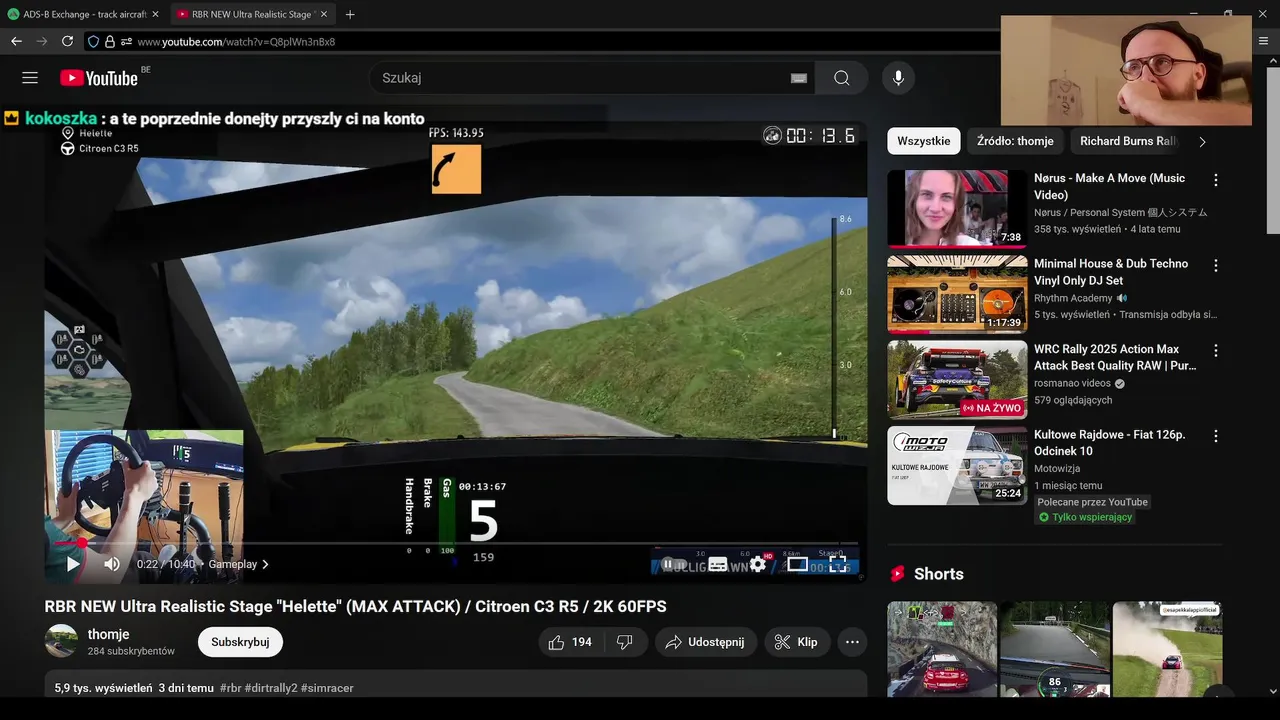The height and width of the screenshot is (720, 1280).
Task: Play the video
Action: click(x=72, y=564)
